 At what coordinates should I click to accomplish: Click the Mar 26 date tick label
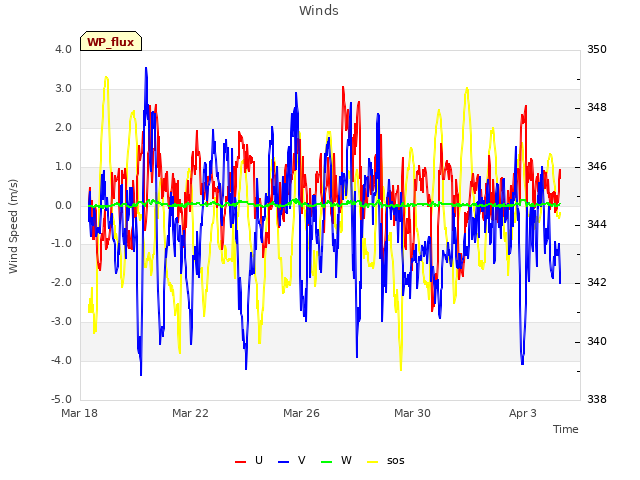[301, 413]
